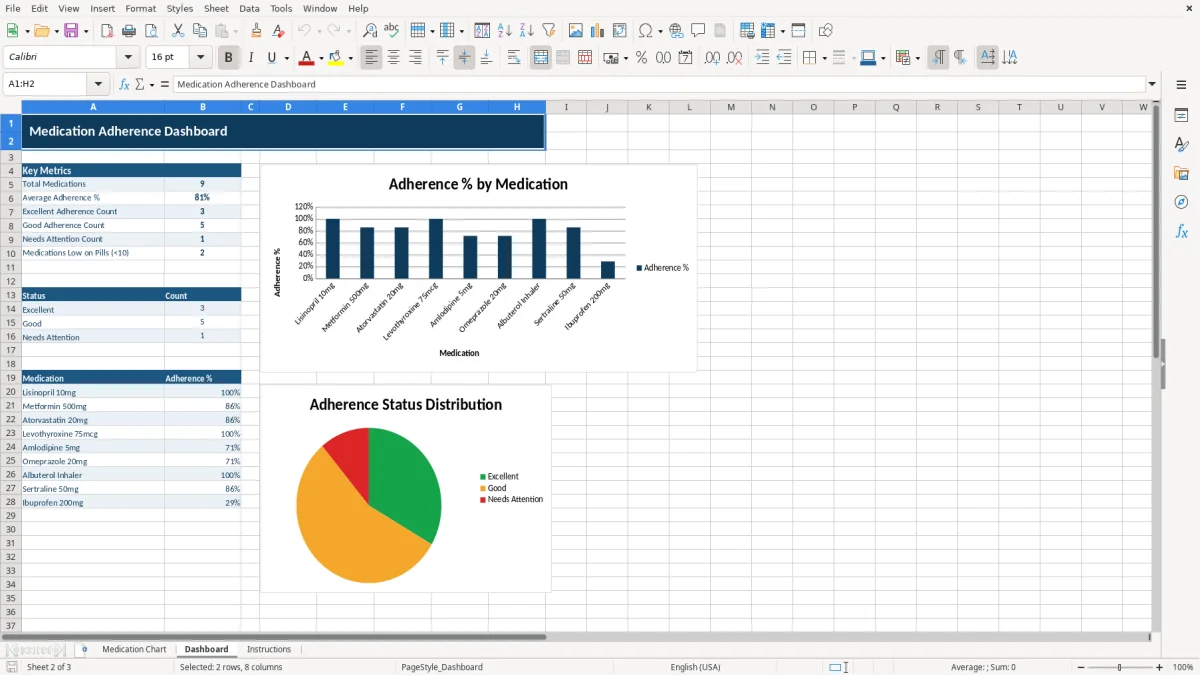Click the Print icon
This screenshot has height=675, width=1200.
point(129,31)
